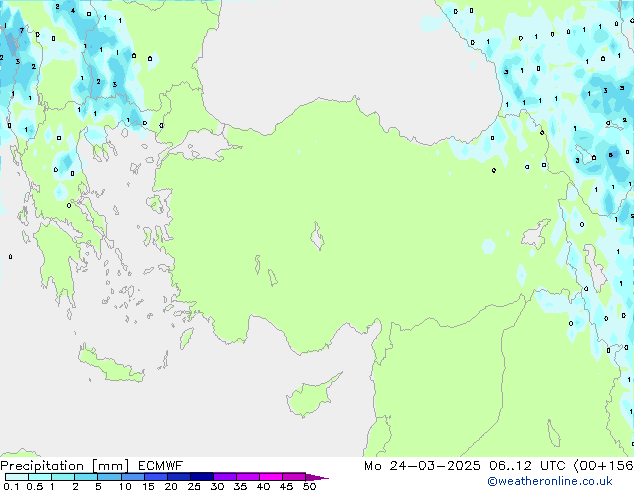Select the 5–10 mm legend swatch
Screen dimensions: 634x490
pyautogui.click(x=109, y=477)
